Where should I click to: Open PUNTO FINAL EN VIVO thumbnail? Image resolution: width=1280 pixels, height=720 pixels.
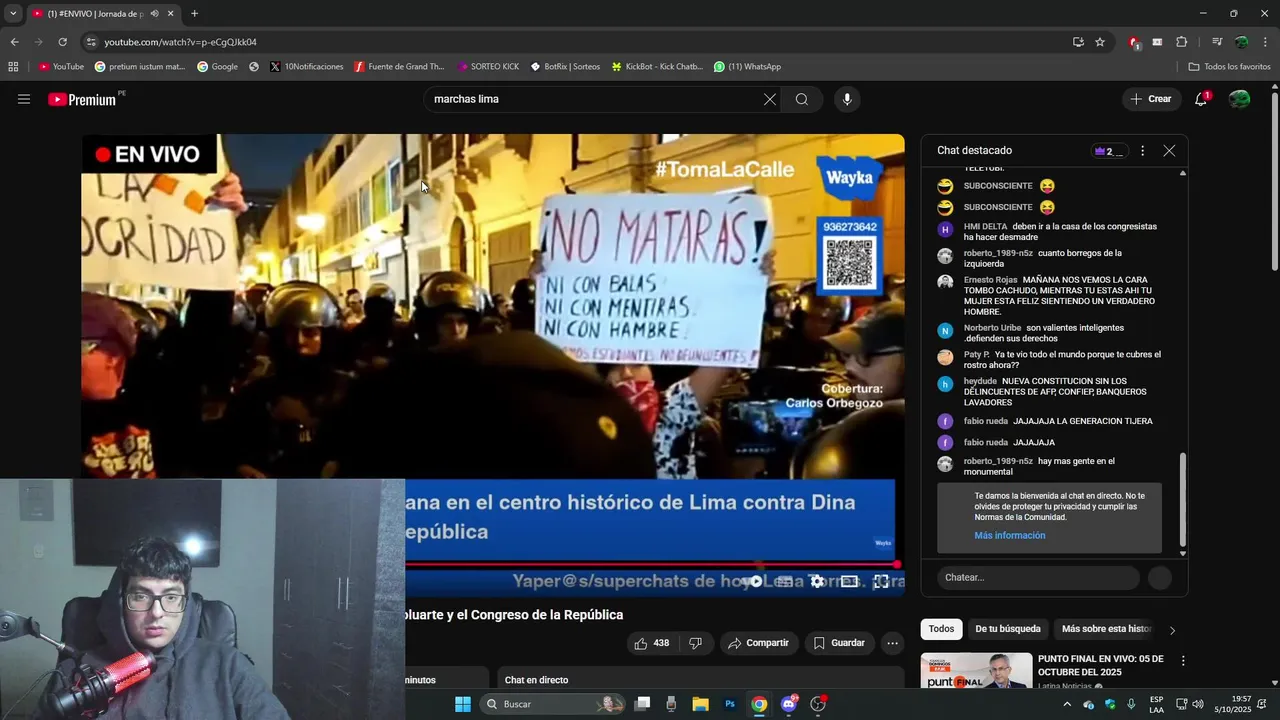point(976,670)
